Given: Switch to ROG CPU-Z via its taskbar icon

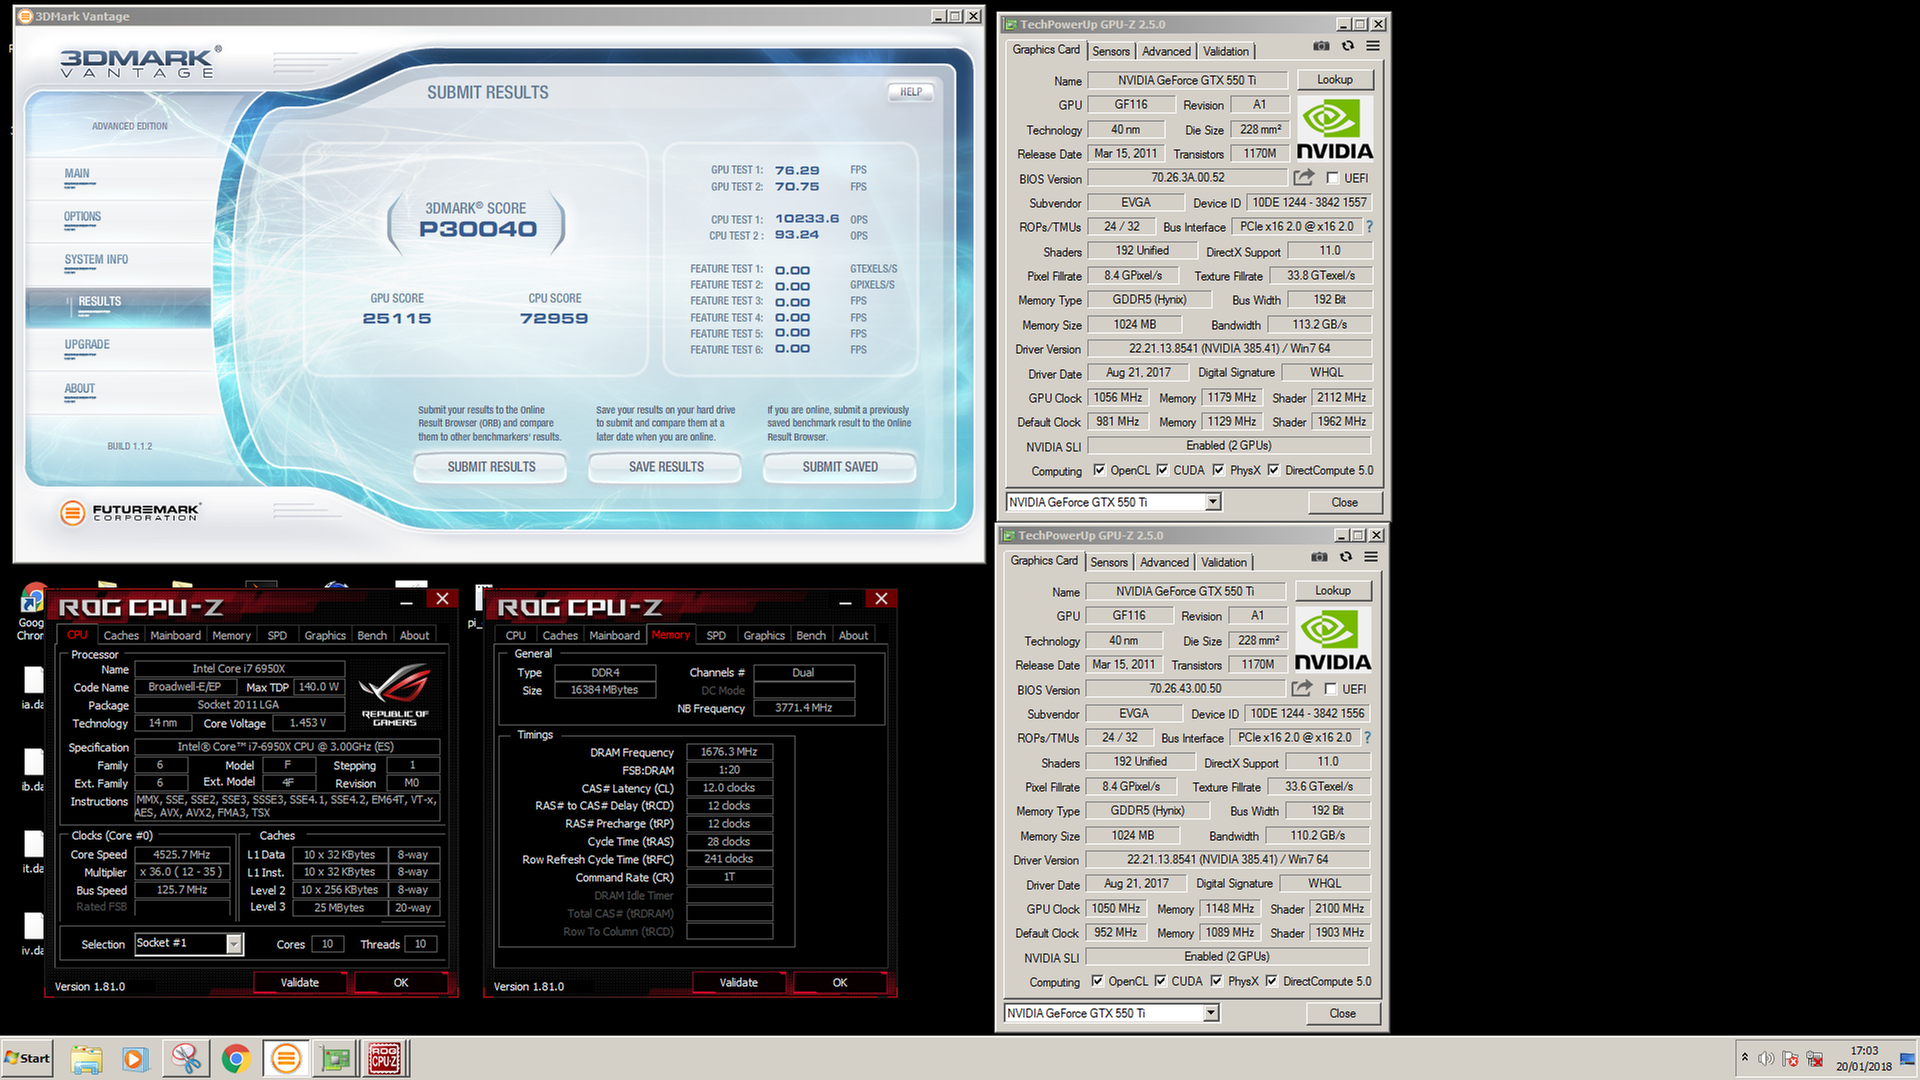Looking at the screenshot, I should coord(385,1058).
